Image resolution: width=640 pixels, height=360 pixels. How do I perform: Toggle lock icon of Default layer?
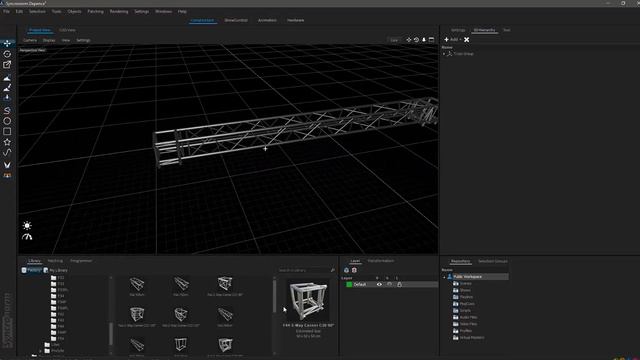[399, 284]
